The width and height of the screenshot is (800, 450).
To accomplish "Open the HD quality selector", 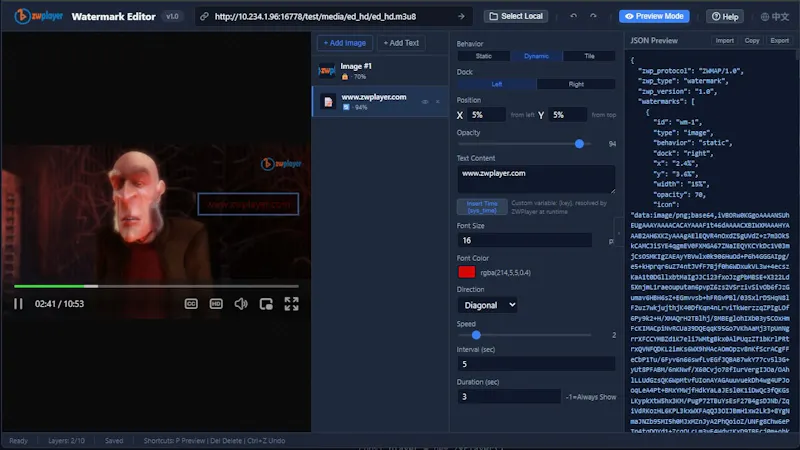I will tap(216, 304).
